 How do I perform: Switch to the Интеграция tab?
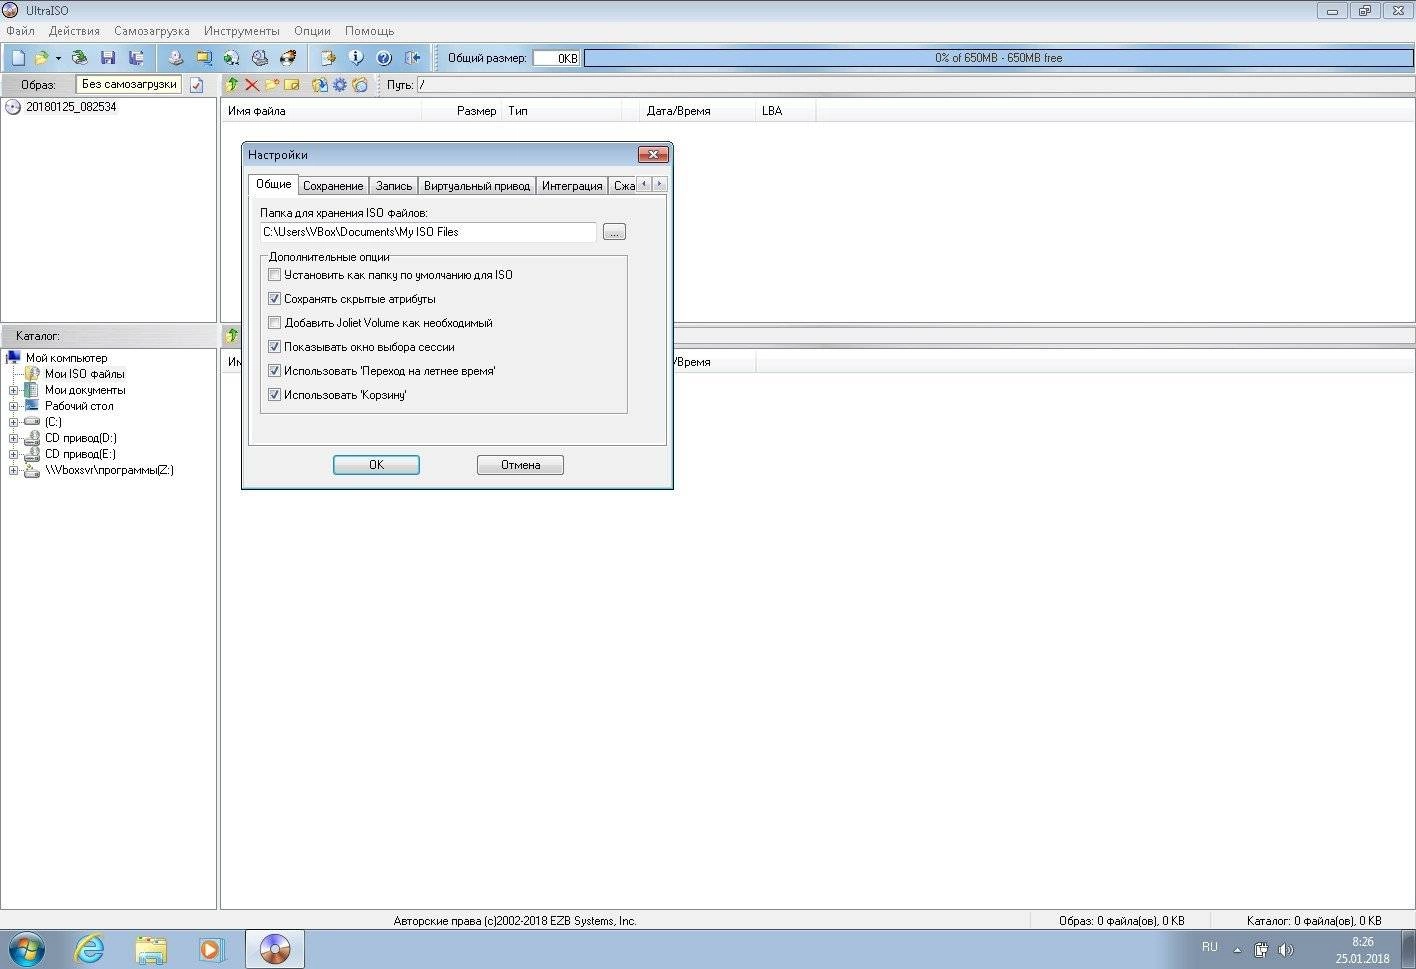pyautogui.click(x=572, y=186)
